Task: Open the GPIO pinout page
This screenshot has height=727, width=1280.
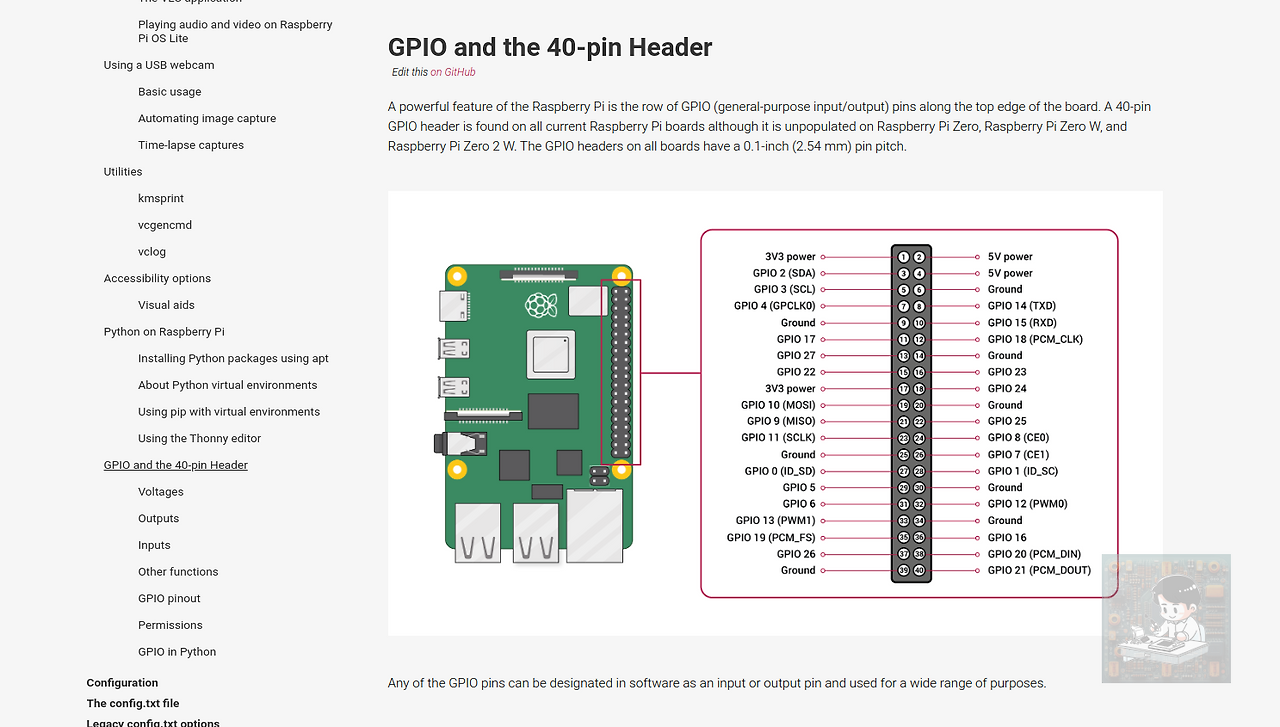Action: point(169,598)
